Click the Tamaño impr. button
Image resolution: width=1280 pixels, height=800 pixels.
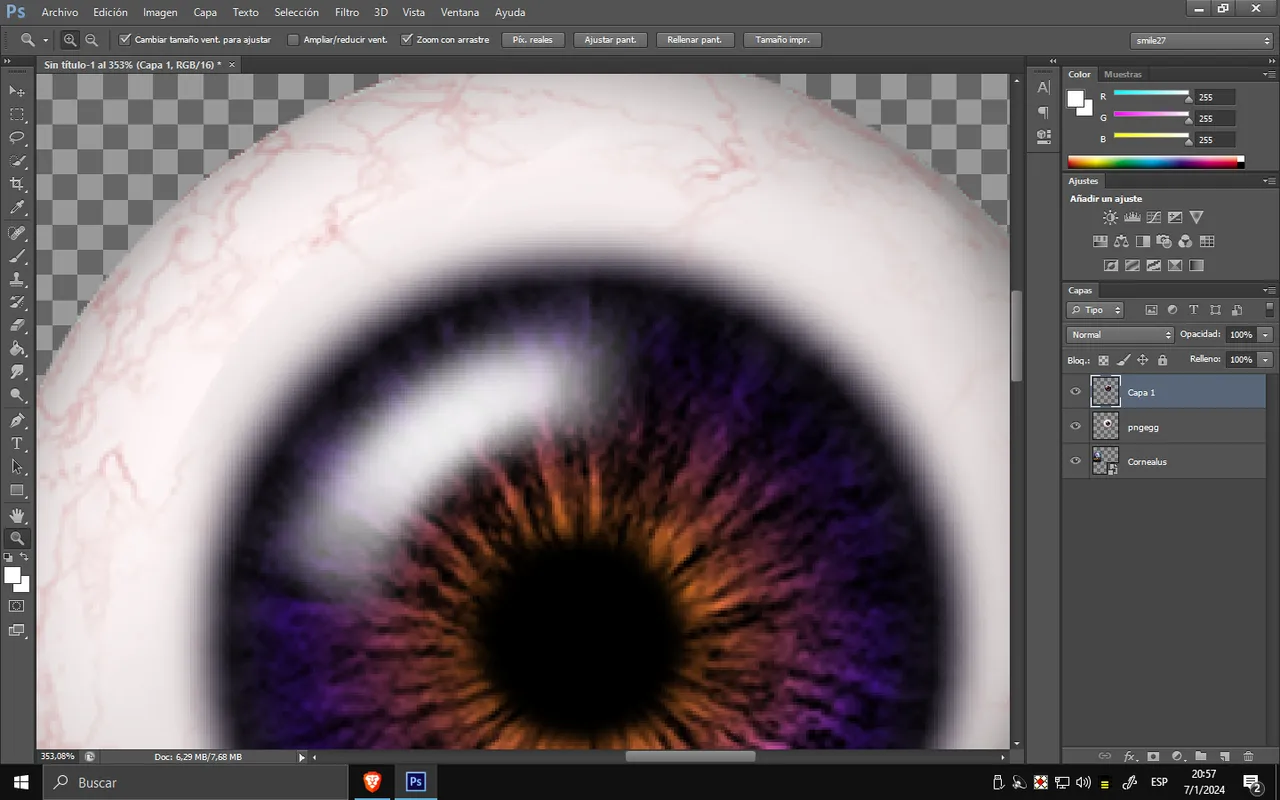[783, 40]
